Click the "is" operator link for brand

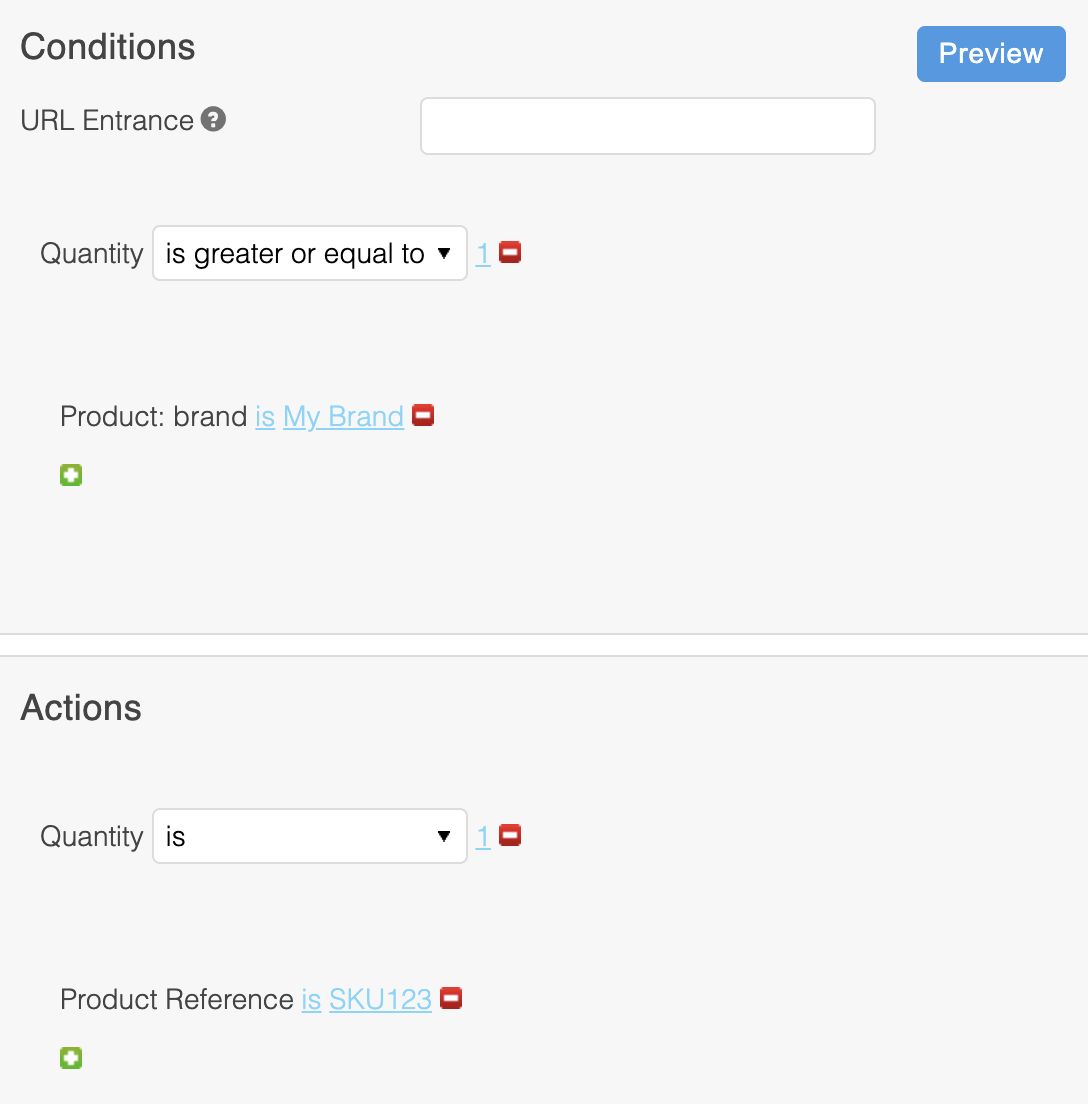pos(265,416)
